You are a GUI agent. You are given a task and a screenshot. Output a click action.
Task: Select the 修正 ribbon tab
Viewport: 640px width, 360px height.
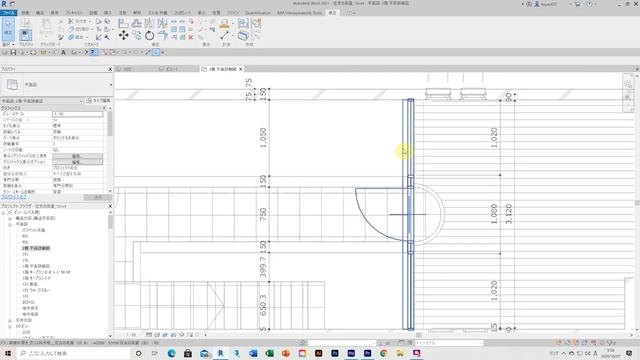pos(333,13)
